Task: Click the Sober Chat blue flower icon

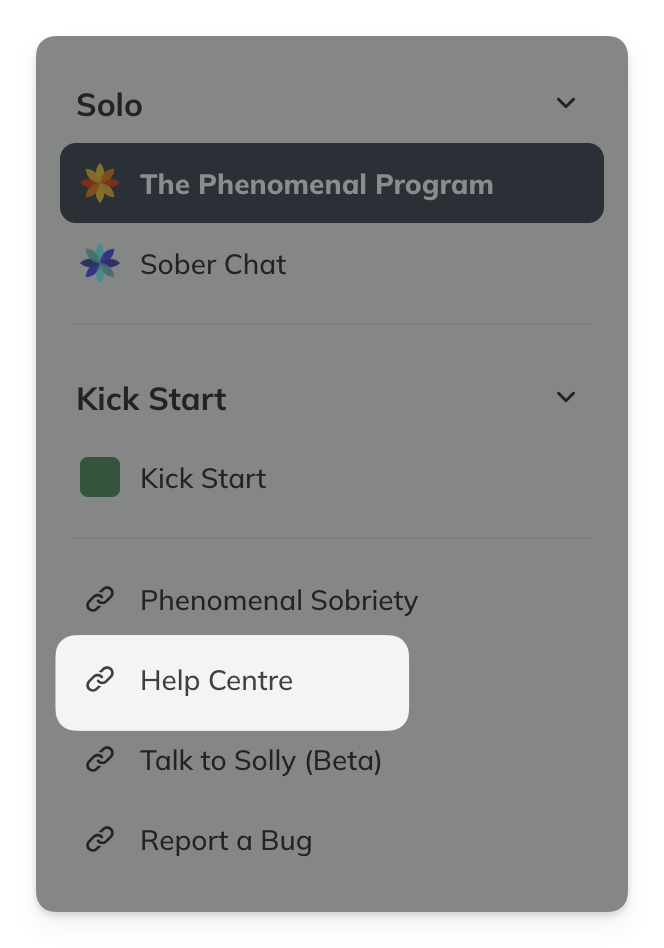Action: tap(100, 264)
